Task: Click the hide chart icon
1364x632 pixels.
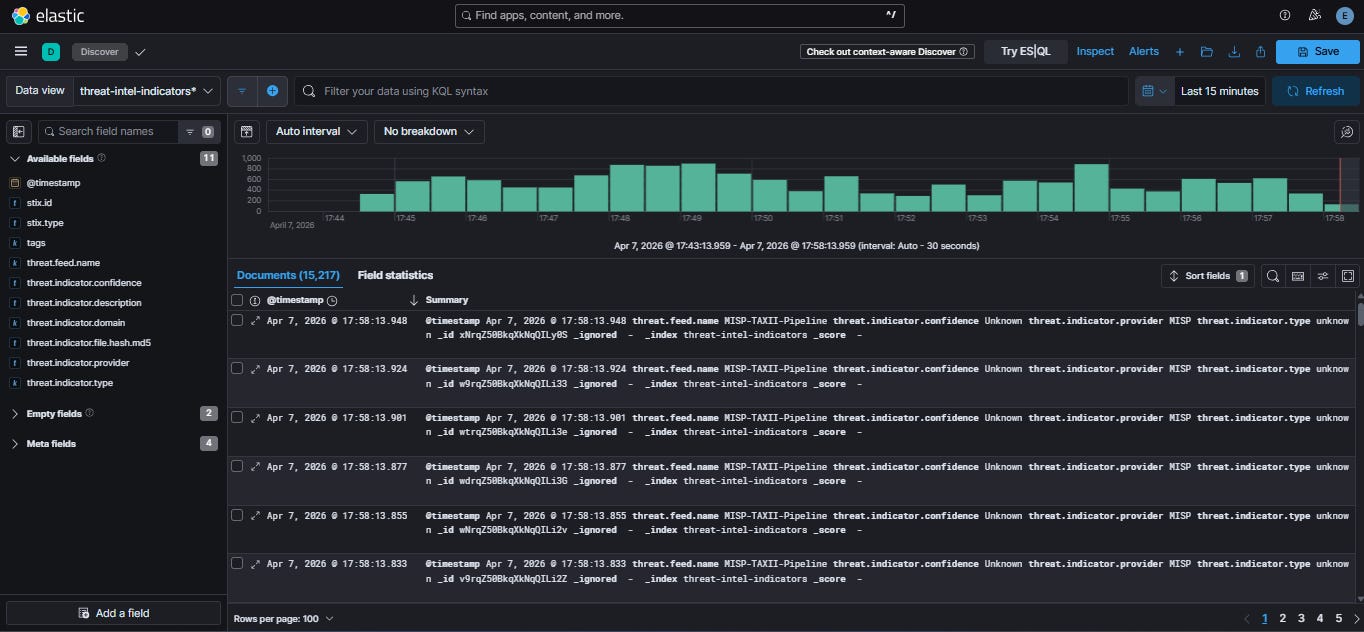Action: tap(247, 131)
